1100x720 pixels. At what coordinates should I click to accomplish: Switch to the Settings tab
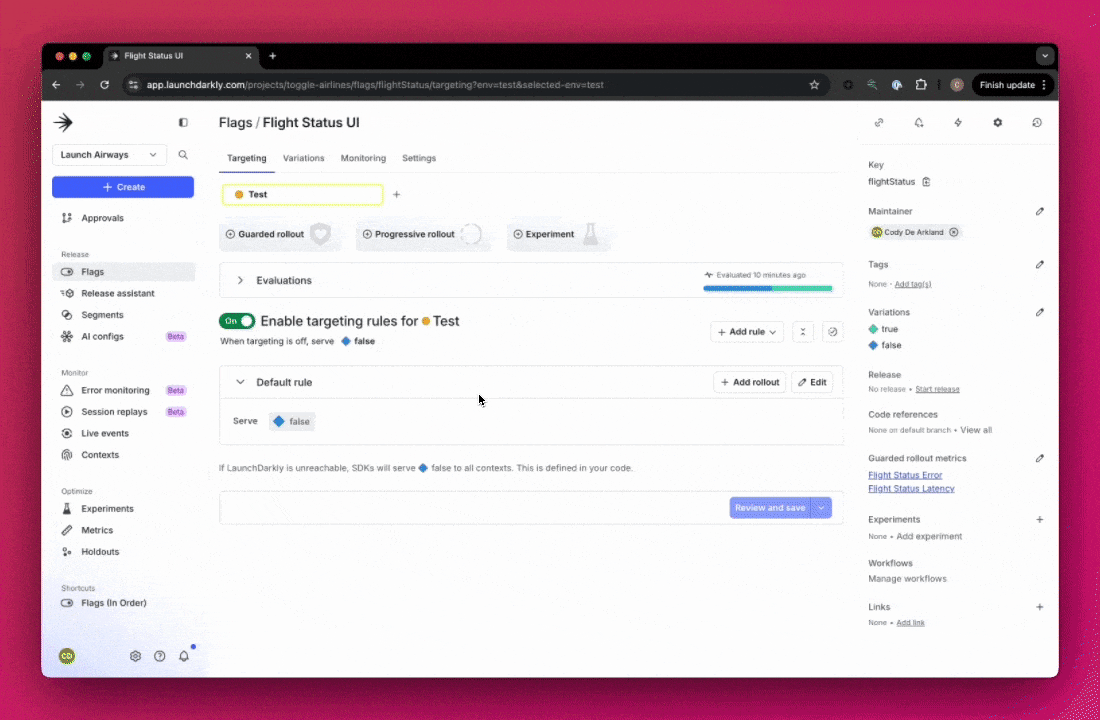(419, 158)
